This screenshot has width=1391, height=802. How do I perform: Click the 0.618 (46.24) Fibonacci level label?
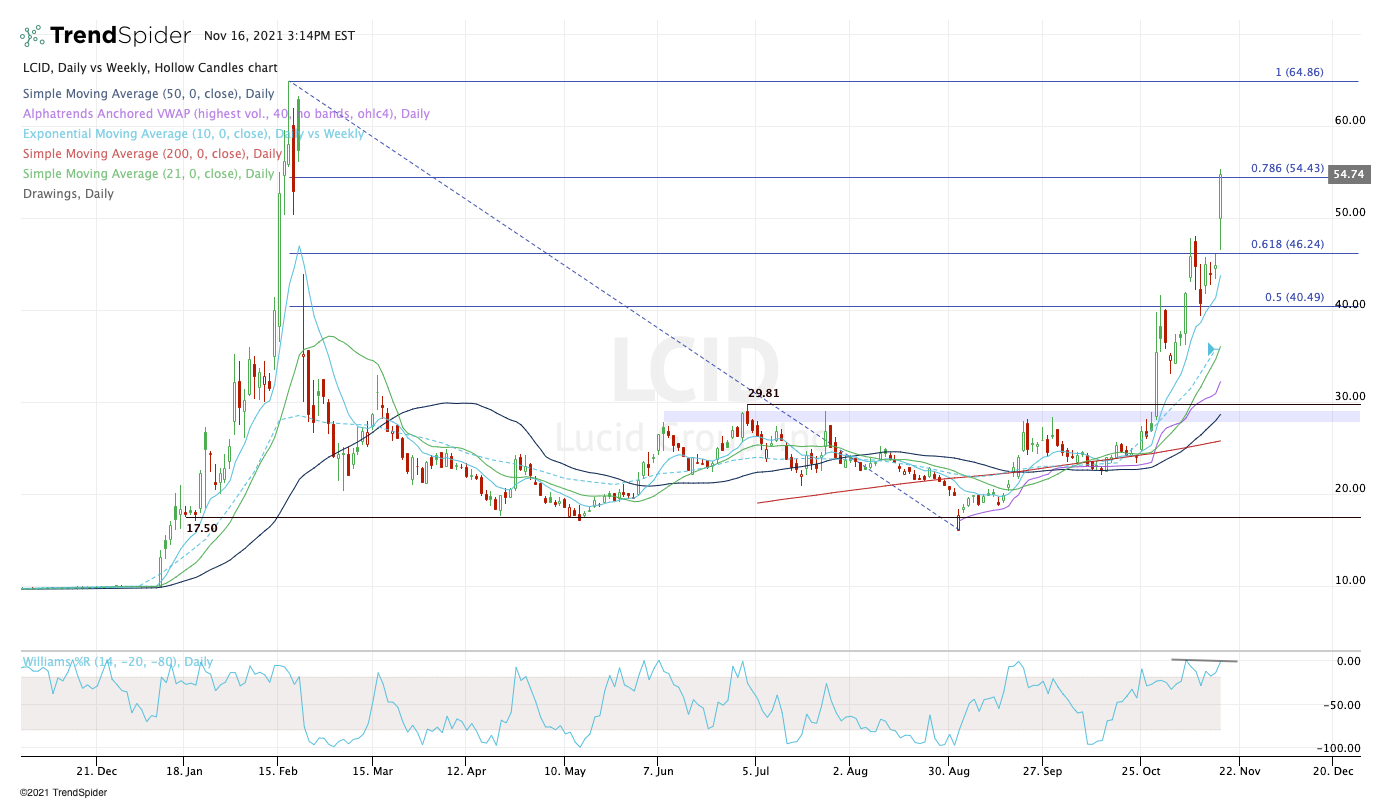click(1287, 244)
